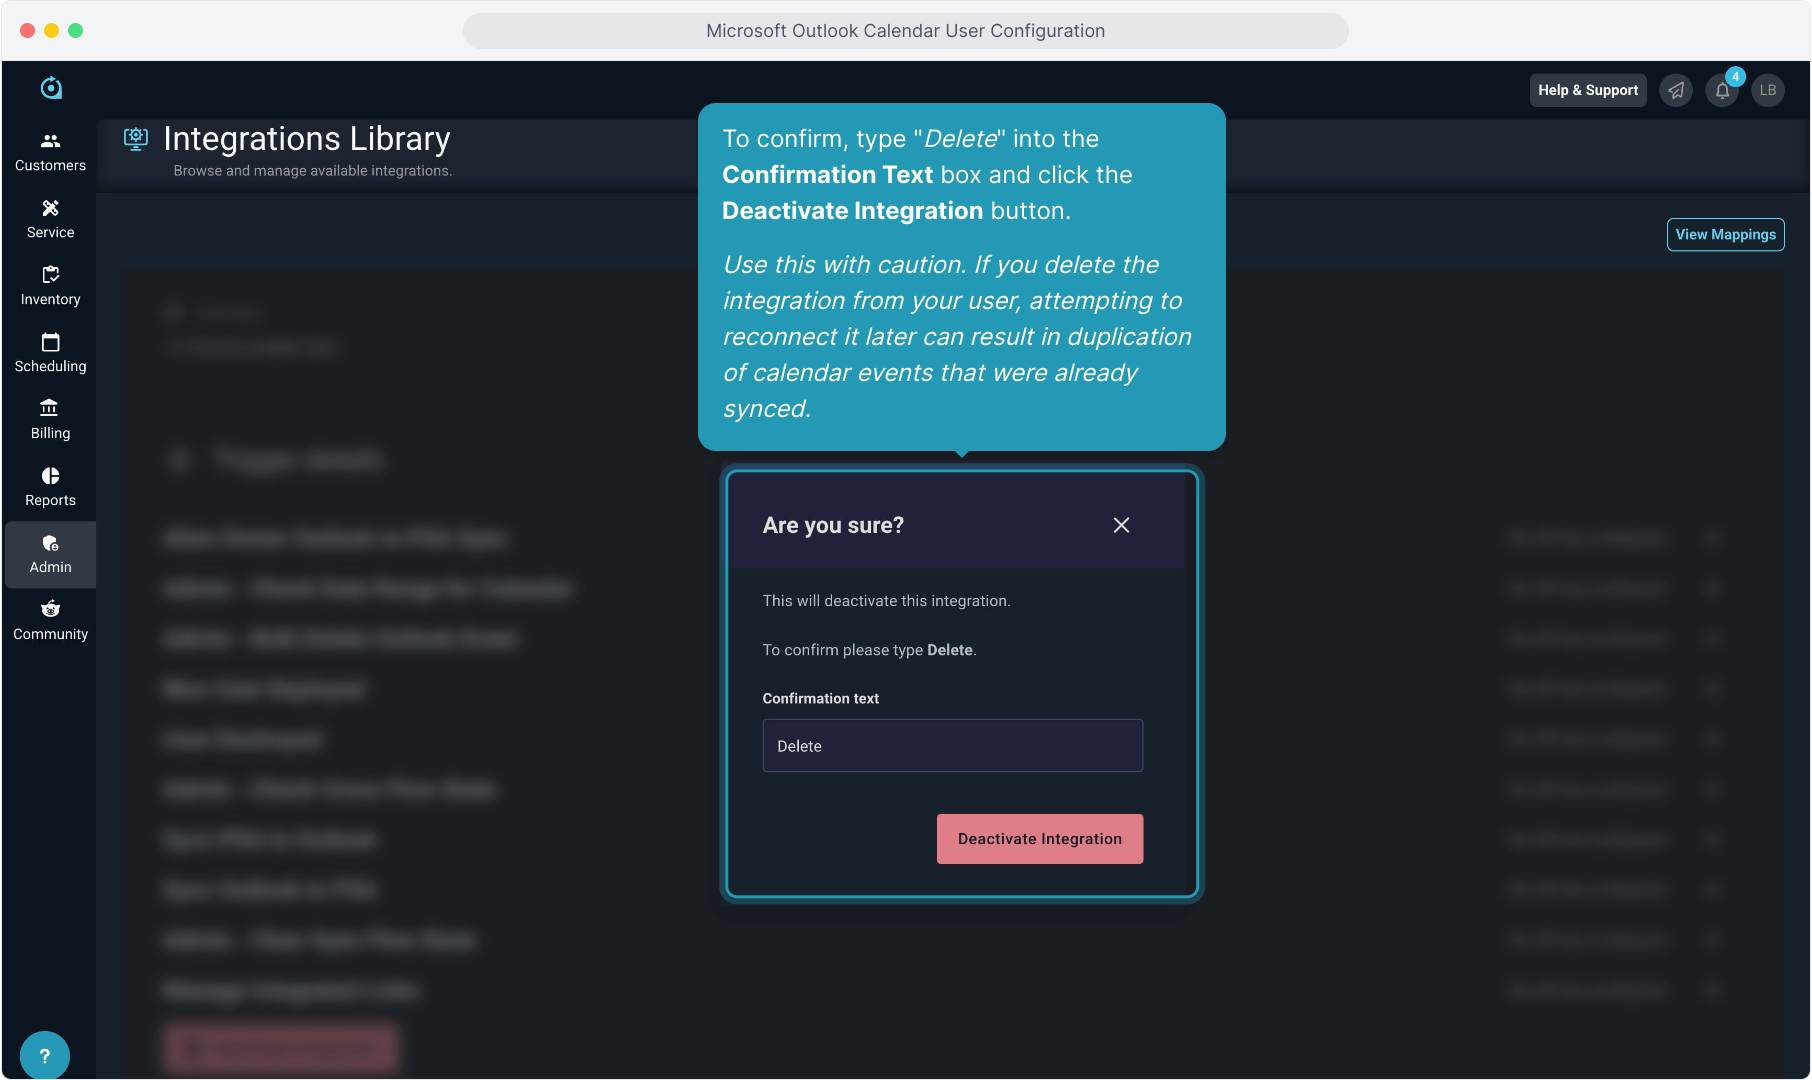Open Billing in the sidebar
Image resolution: width=1812 pixels, height=1080 pixels.
[50, 420]
